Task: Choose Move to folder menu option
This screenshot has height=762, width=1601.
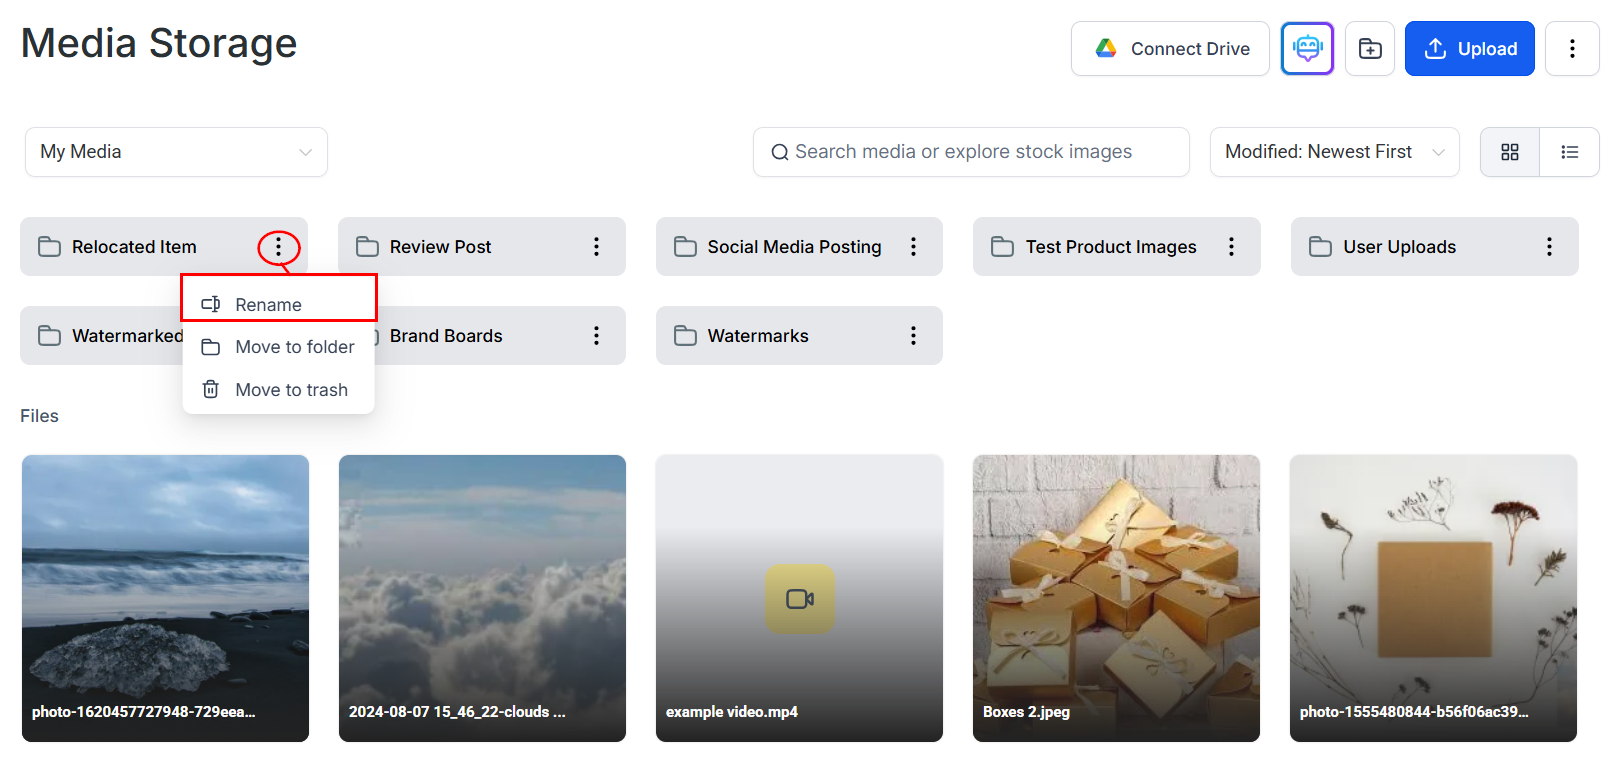Action: pos(294,347)
